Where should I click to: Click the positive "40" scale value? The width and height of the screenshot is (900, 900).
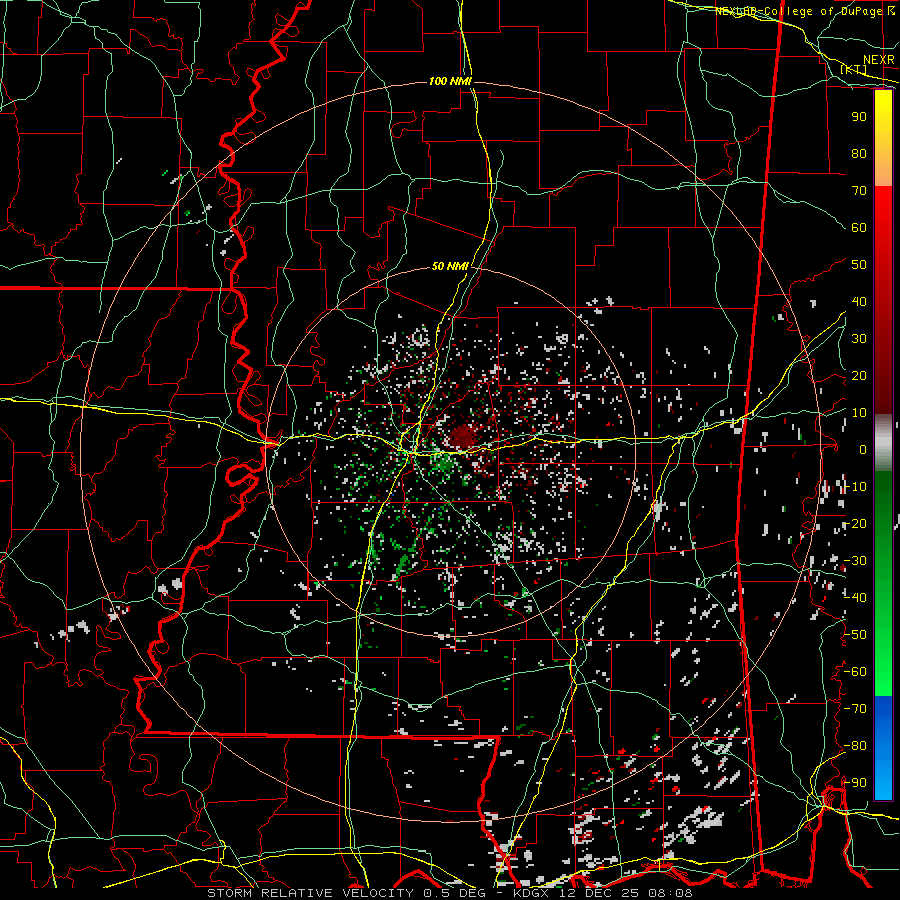[x=859, y=302]
